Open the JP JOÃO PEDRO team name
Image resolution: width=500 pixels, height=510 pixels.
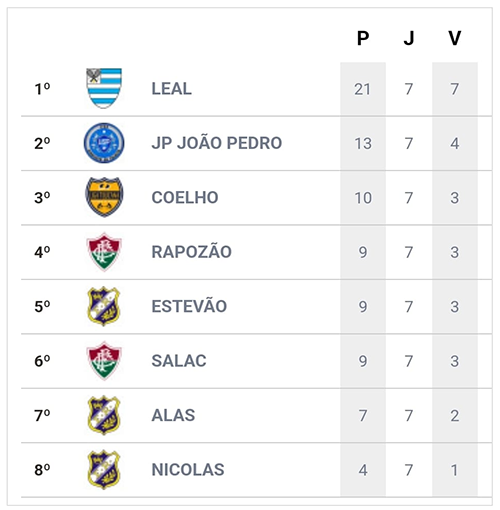click(217, 143)
